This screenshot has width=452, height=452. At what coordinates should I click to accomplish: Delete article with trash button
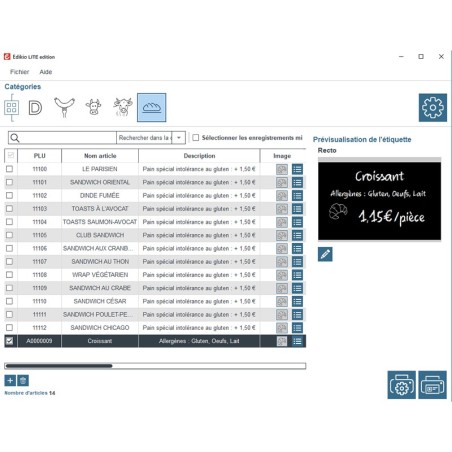coord(23,380)
